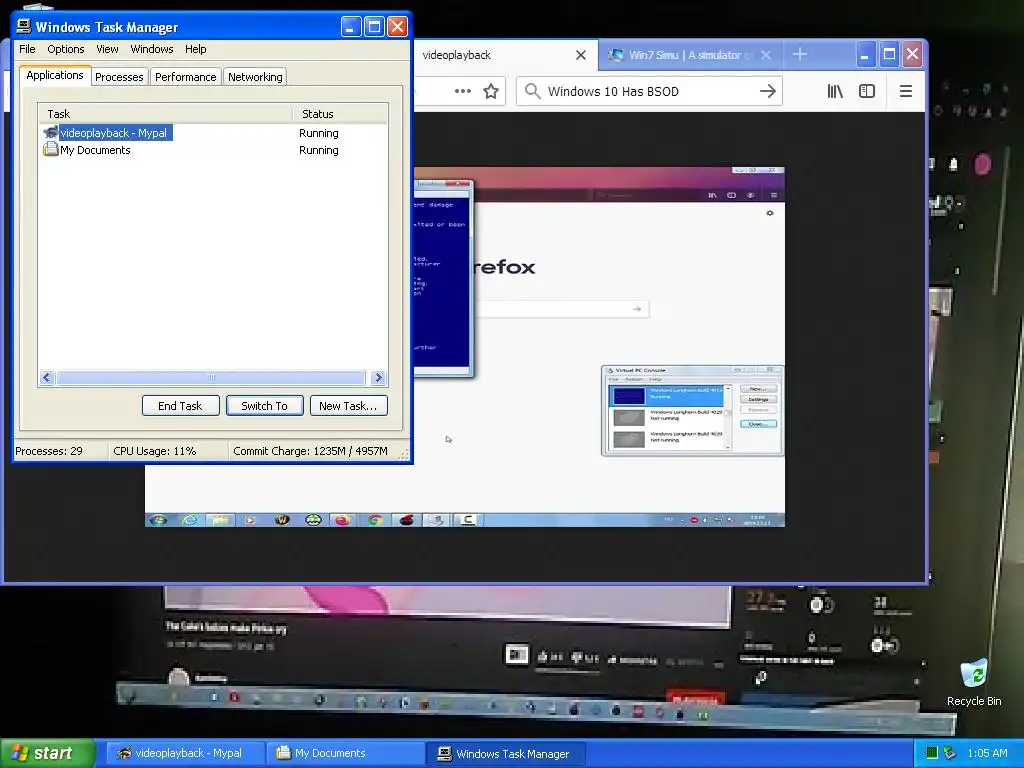Click the Processes: 29 status bar entry
The height and width of the screenshot is (768, 1024).
pyautogui.click(x=49, y=451)
